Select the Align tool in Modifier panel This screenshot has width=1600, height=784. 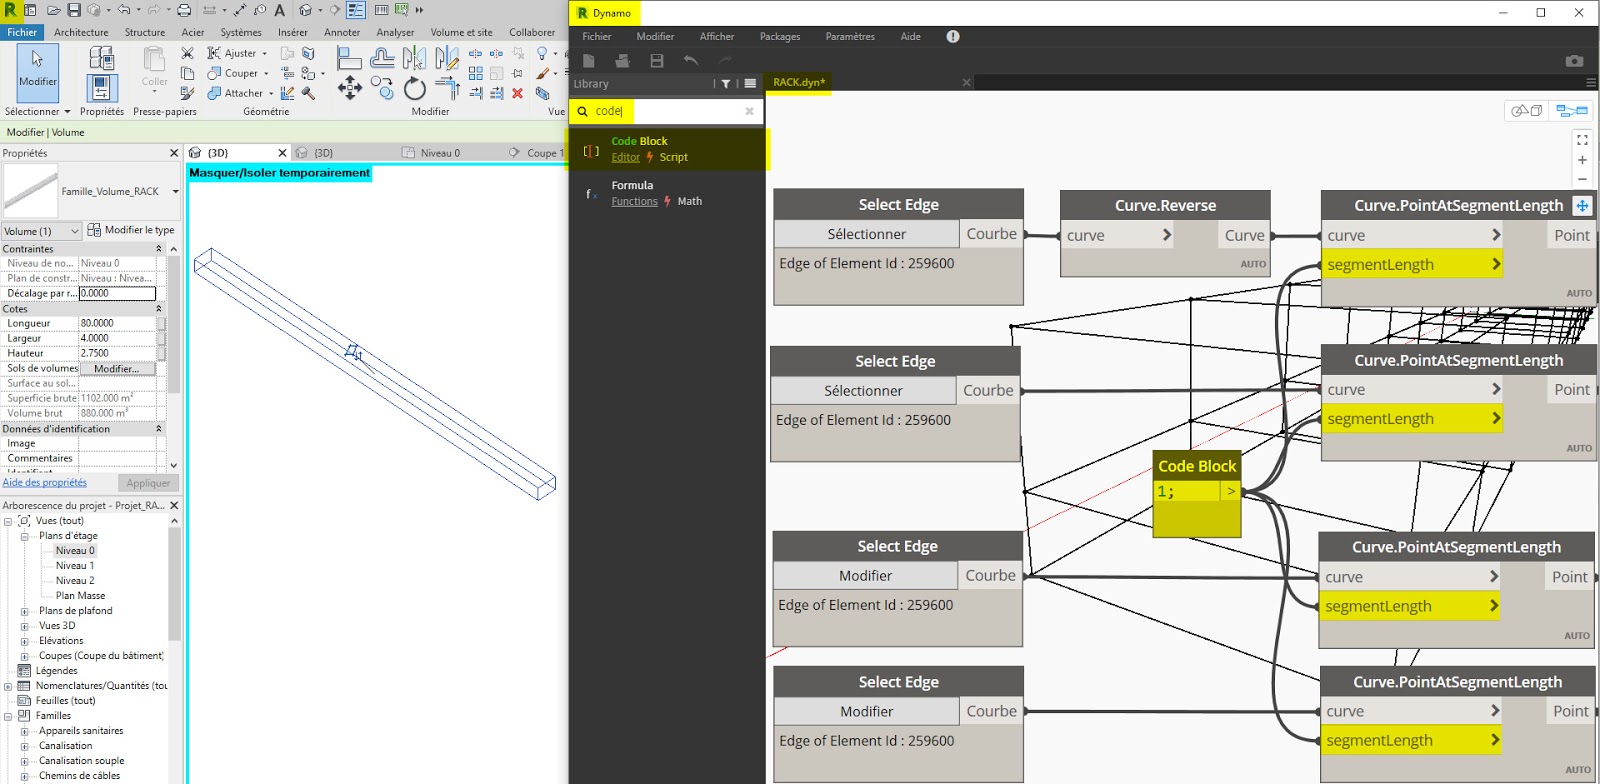[x=349, y=59]
